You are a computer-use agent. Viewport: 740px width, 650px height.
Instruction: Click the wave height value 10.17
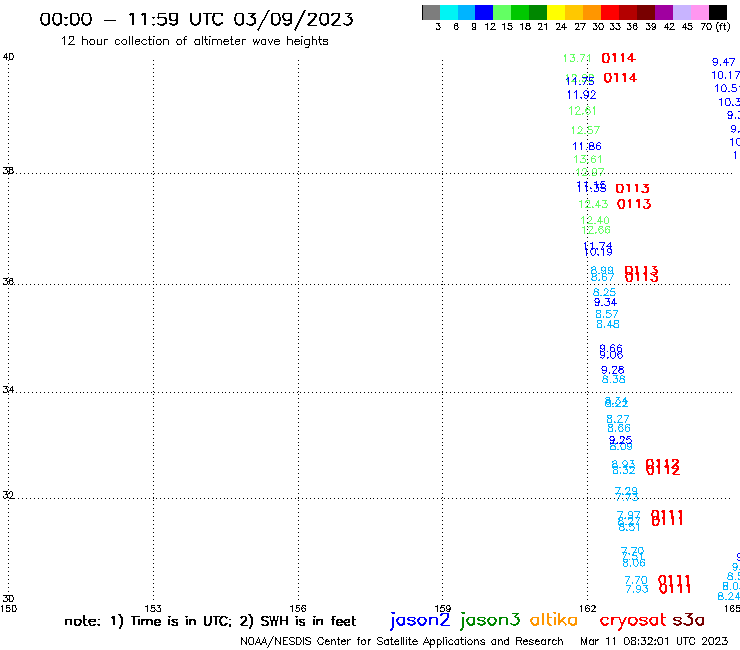click(x=725, y=76)
